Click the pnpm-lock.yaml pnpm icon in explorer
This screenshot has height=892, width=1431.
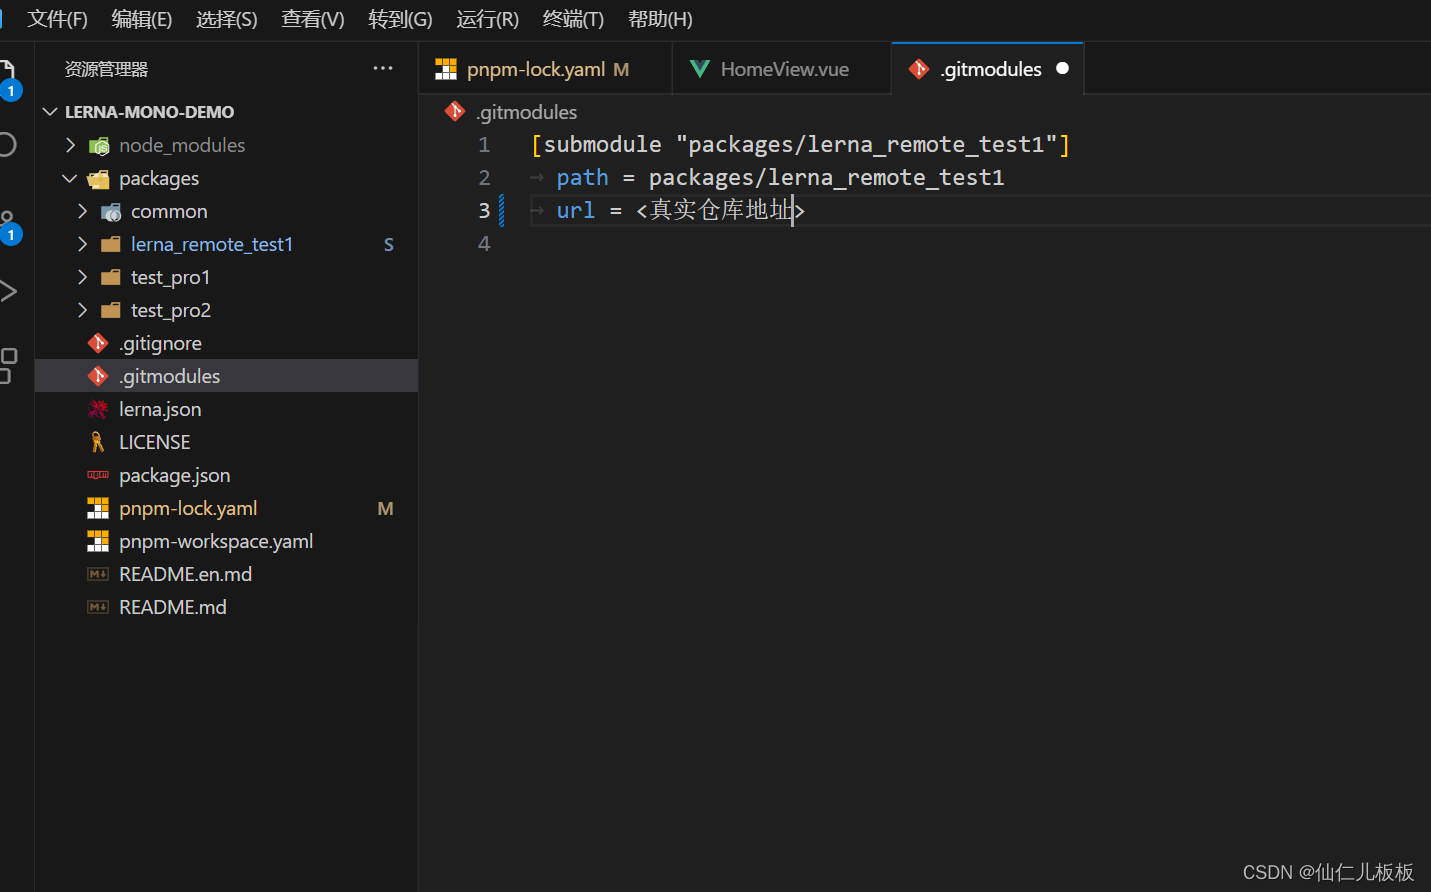(98, 508)
